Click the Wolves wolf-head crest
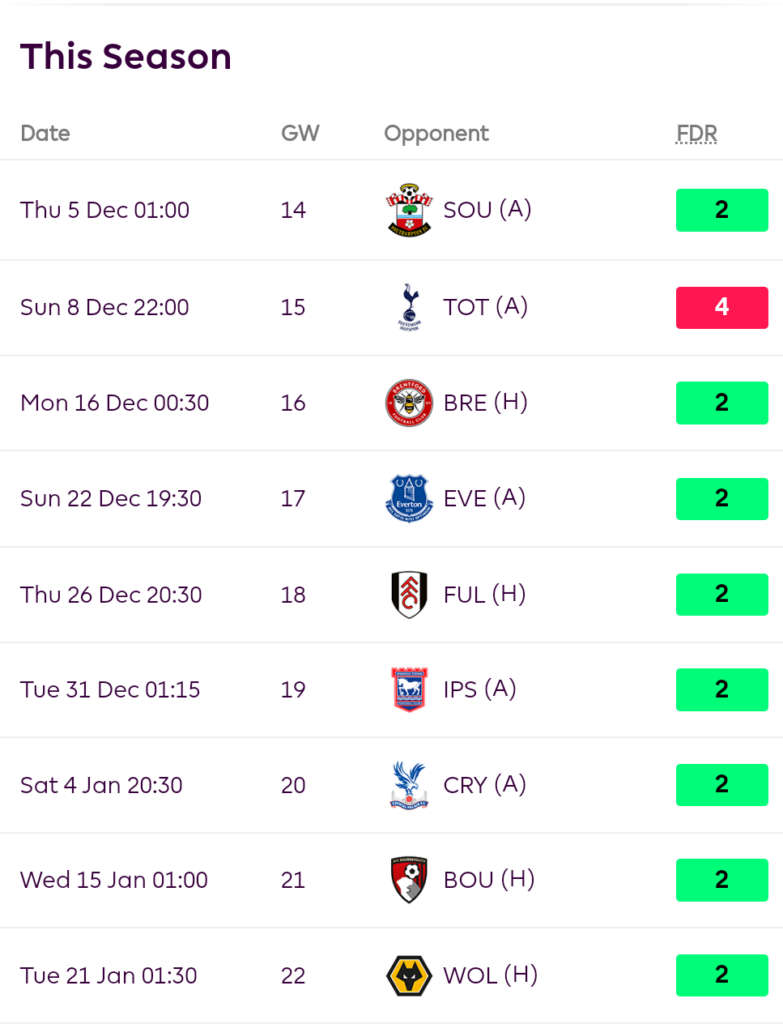This screenshot has height=1024, width=783. 409,975
